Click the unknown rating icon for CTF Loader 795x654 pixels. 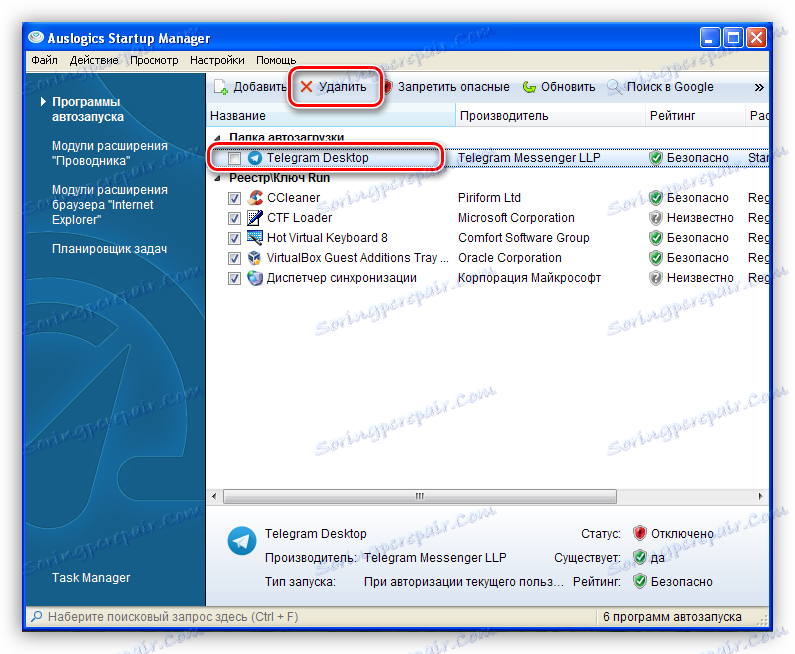(x=656, y=218)
